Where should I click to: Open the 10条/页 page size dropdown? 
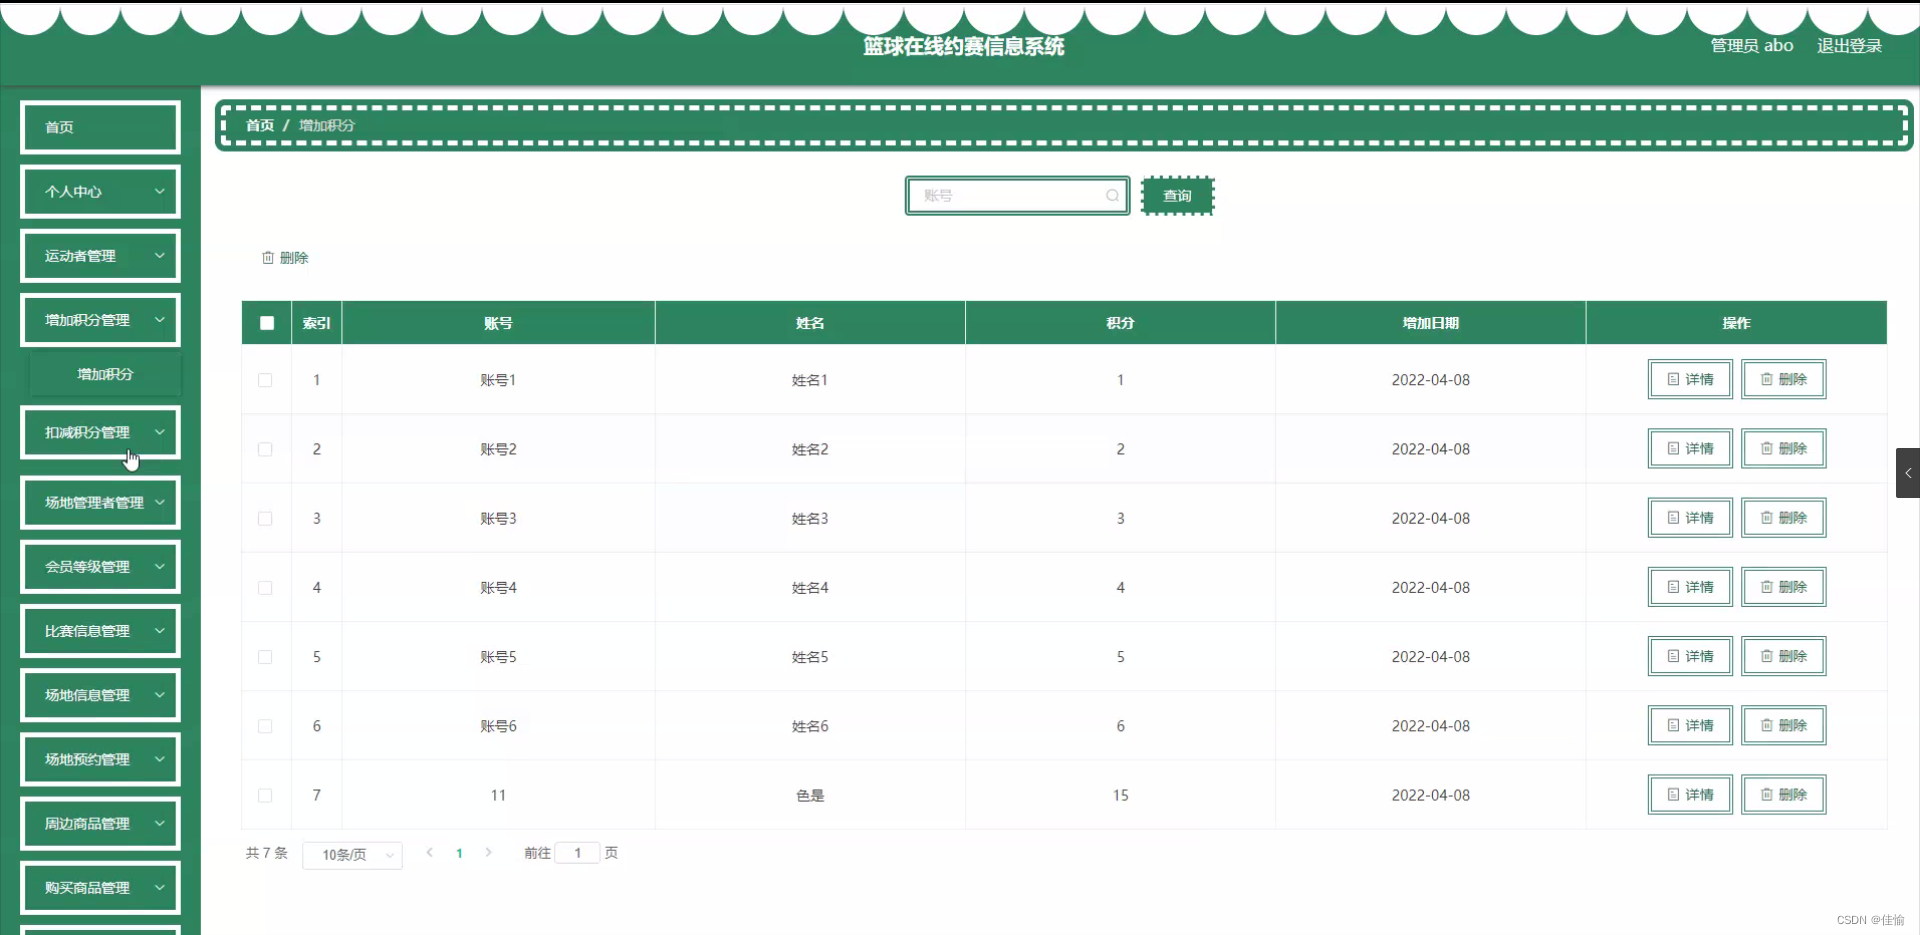point(352,855)
